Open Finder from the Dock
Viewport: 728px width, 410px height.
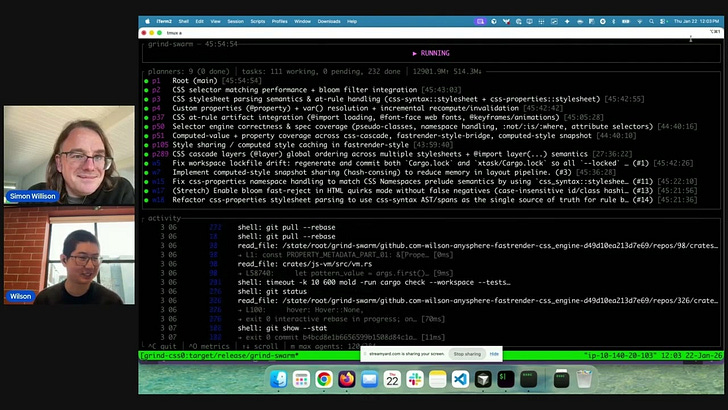click(279, 379)
